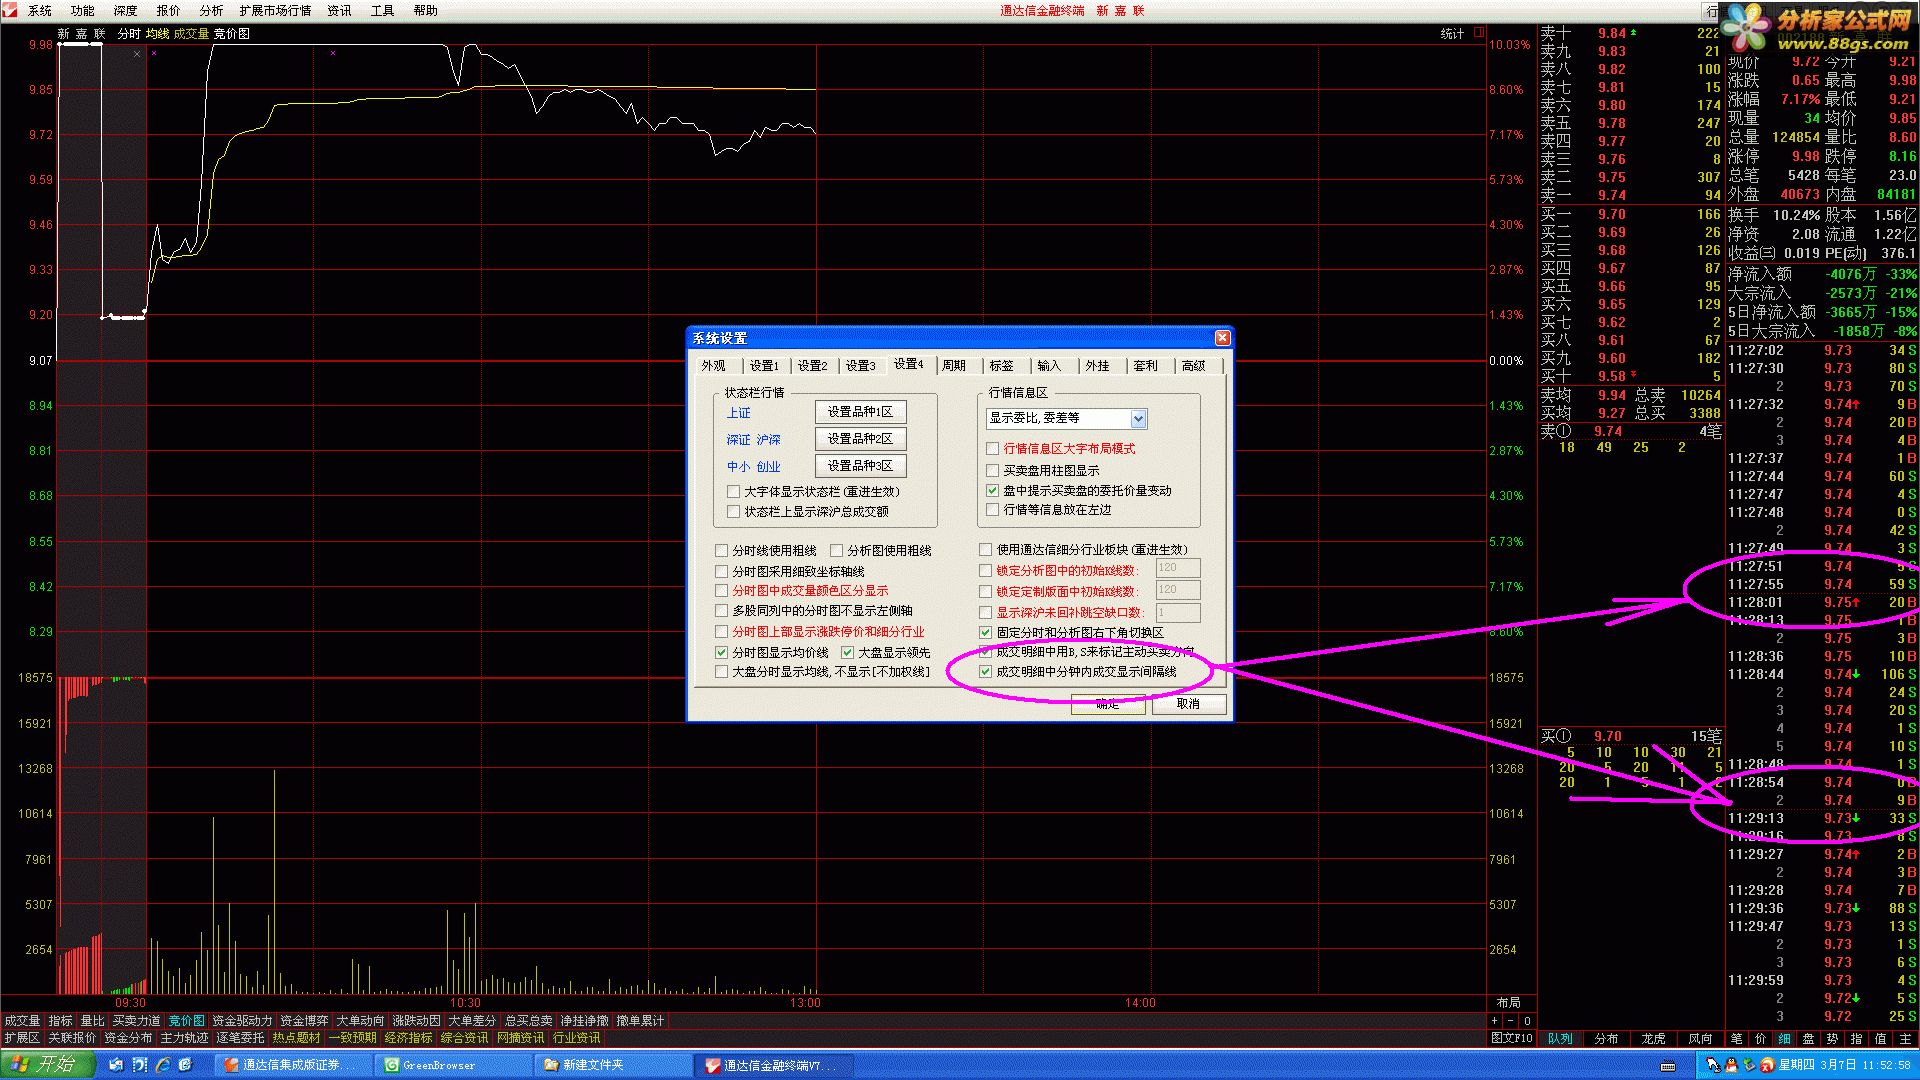Select the 资金驱动力 indicator tab

tap(242, 1021)
